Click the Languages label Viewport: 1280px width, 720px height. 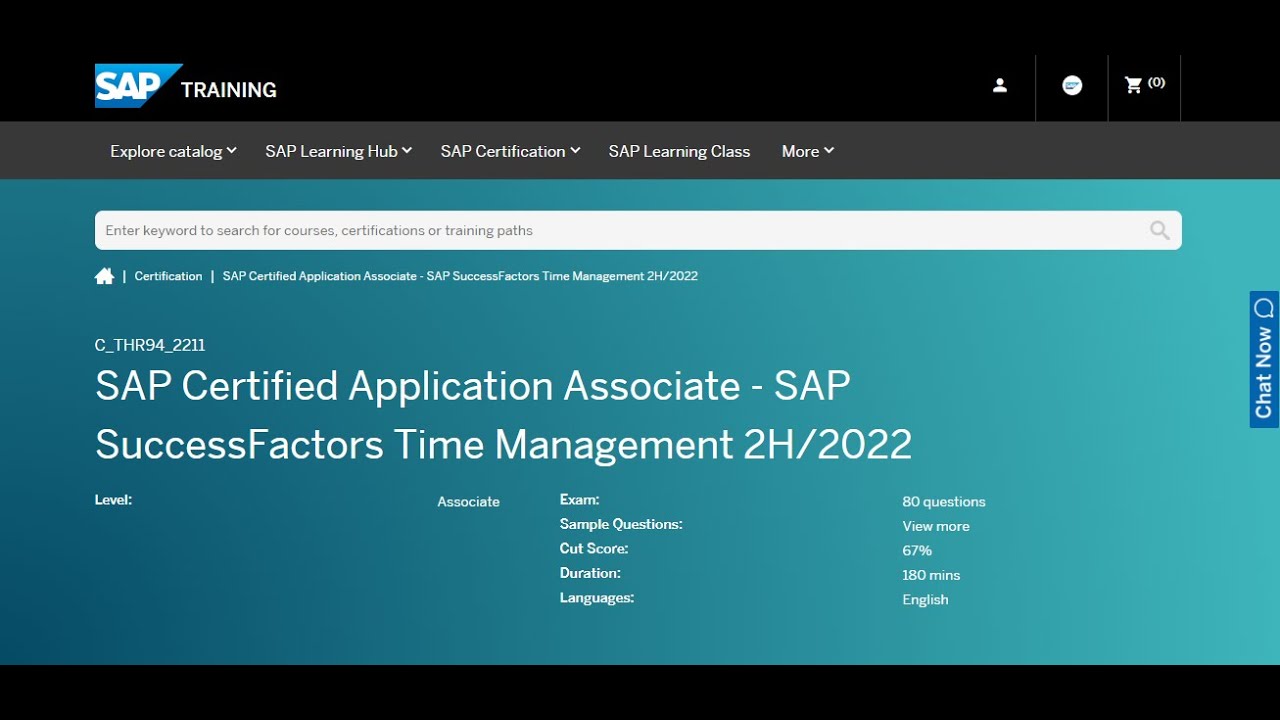597,598
